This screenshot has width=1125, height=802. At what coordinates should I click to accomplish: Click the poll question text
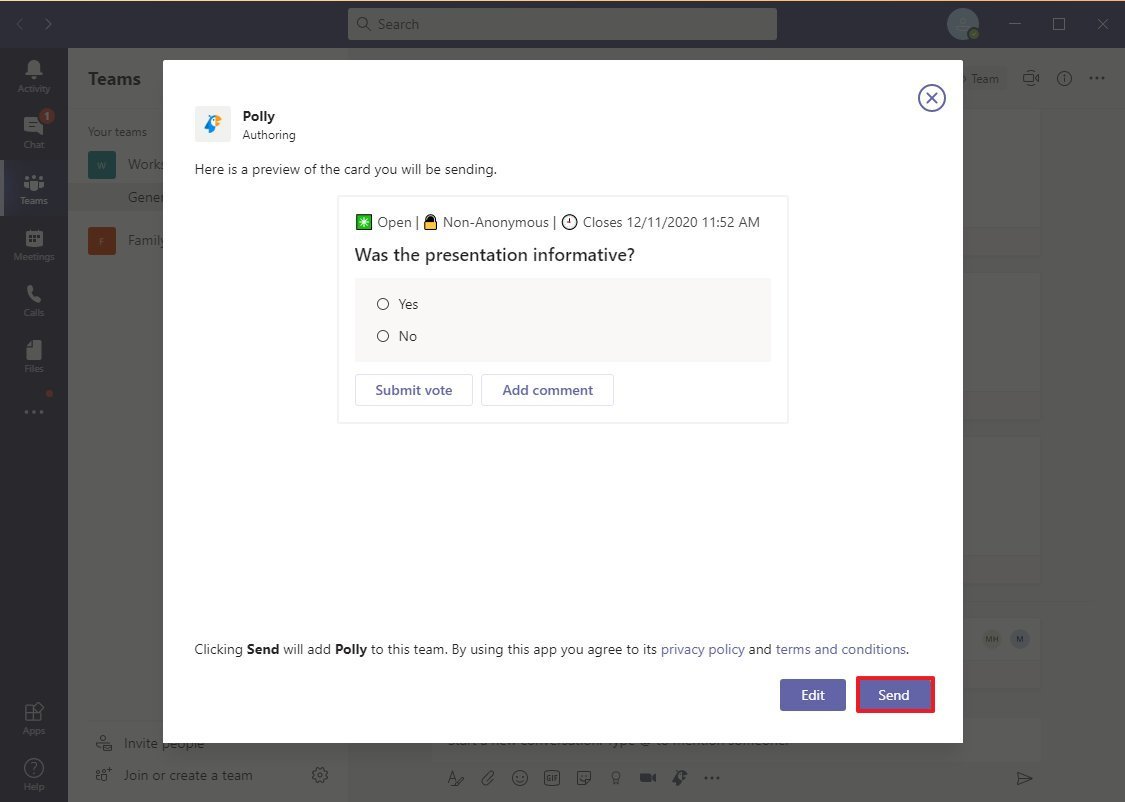(494, 255)
